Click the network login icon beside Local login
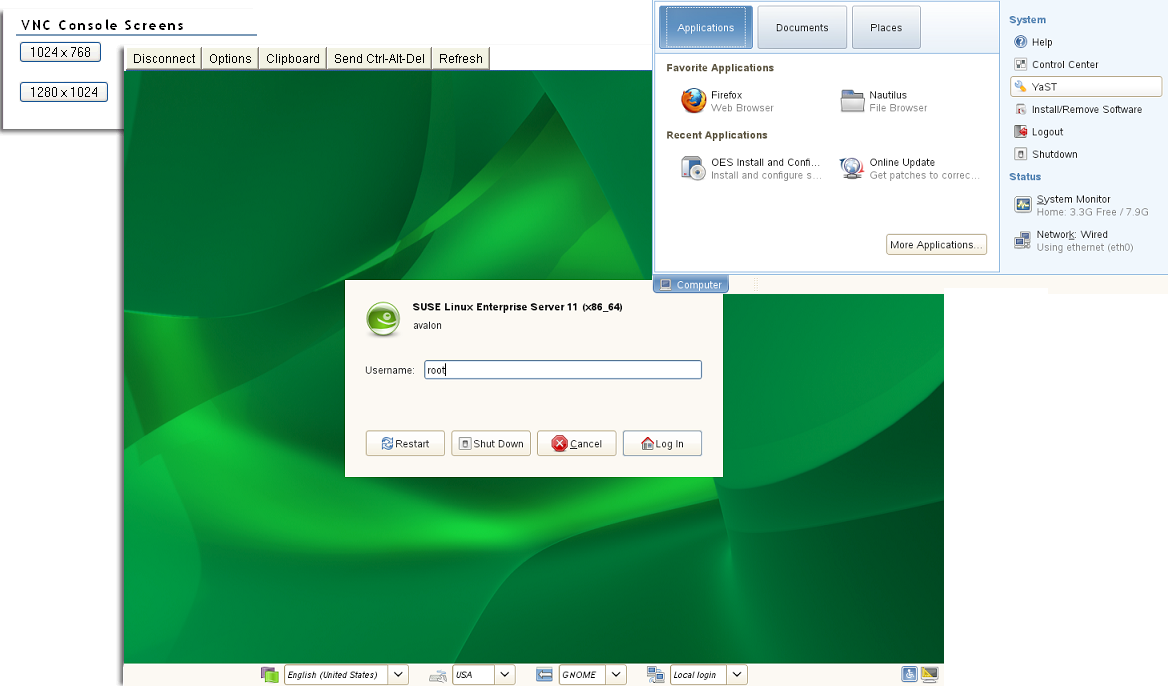 (x=656, y=674)
